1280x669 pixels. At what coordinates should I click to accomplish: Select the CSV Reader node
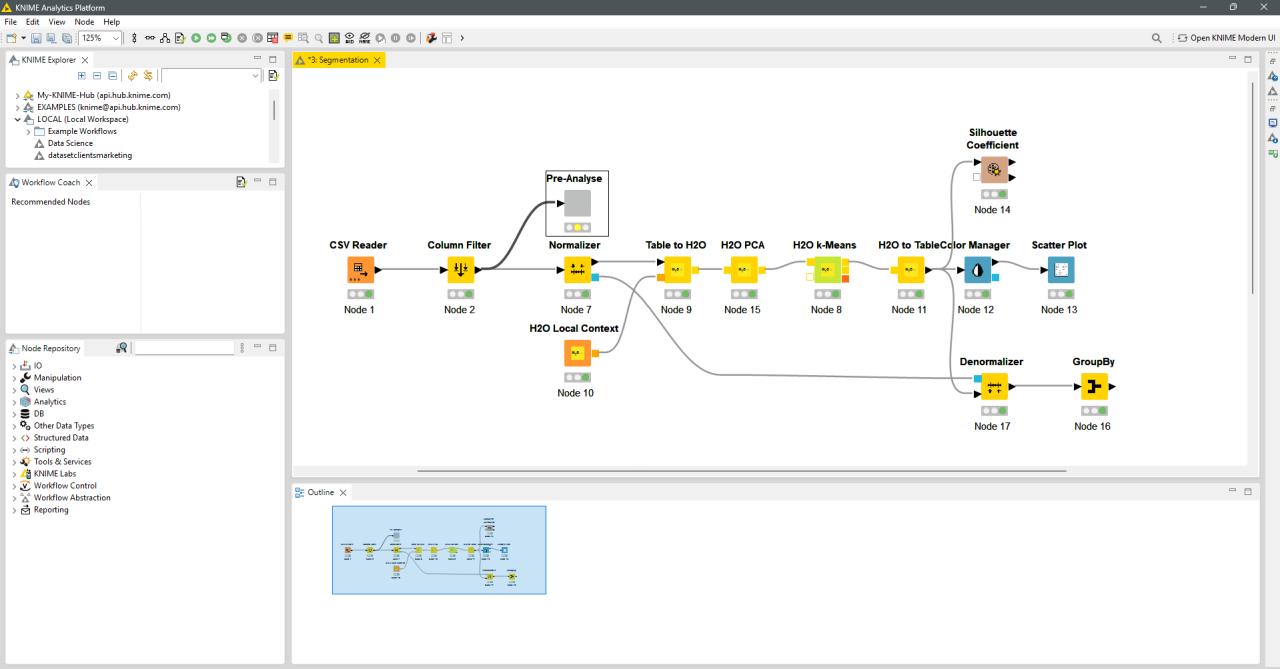click(360, 270)
